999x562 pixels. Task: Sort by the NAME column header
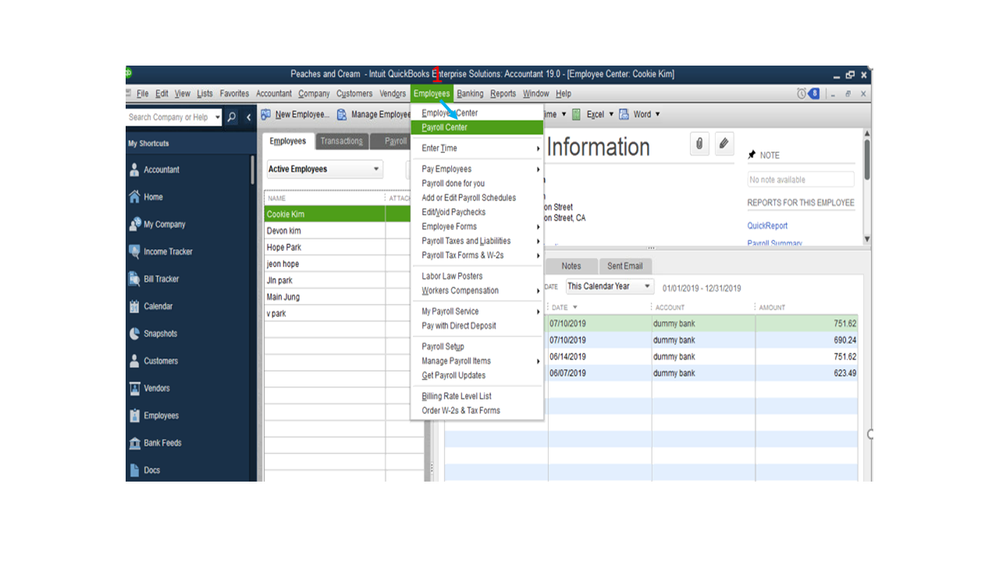tap(277, 199)
